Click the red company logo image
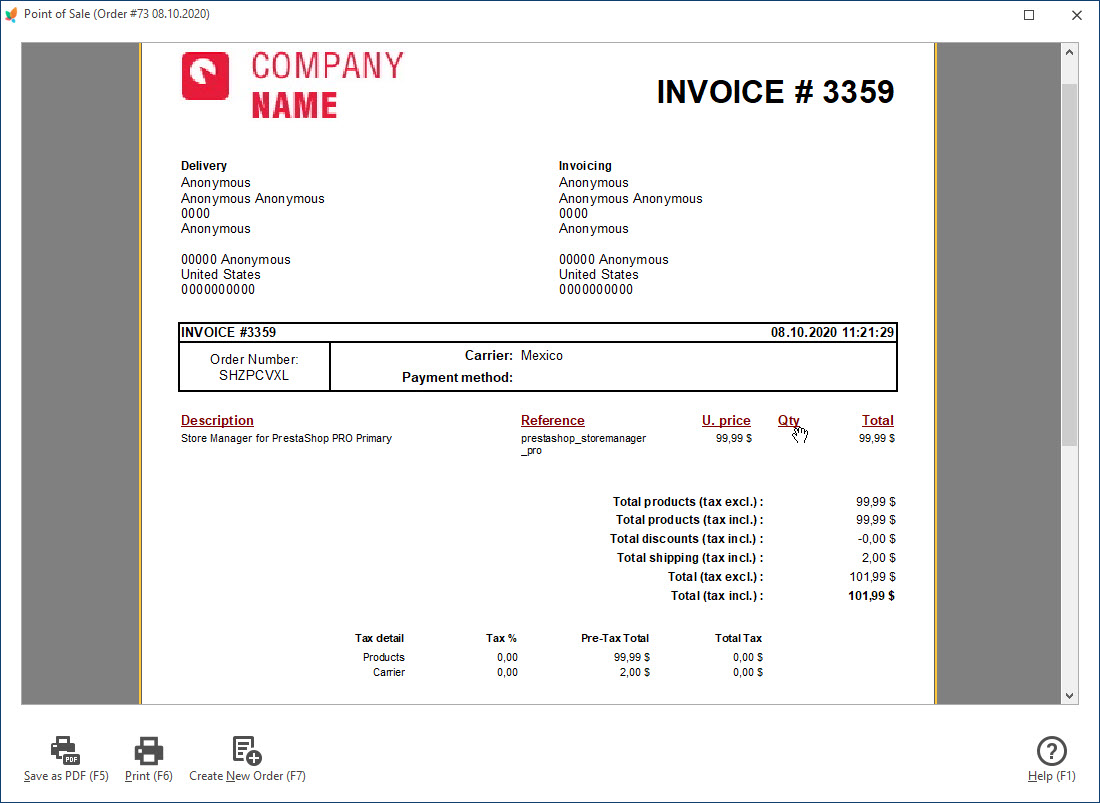 point(206,76)
